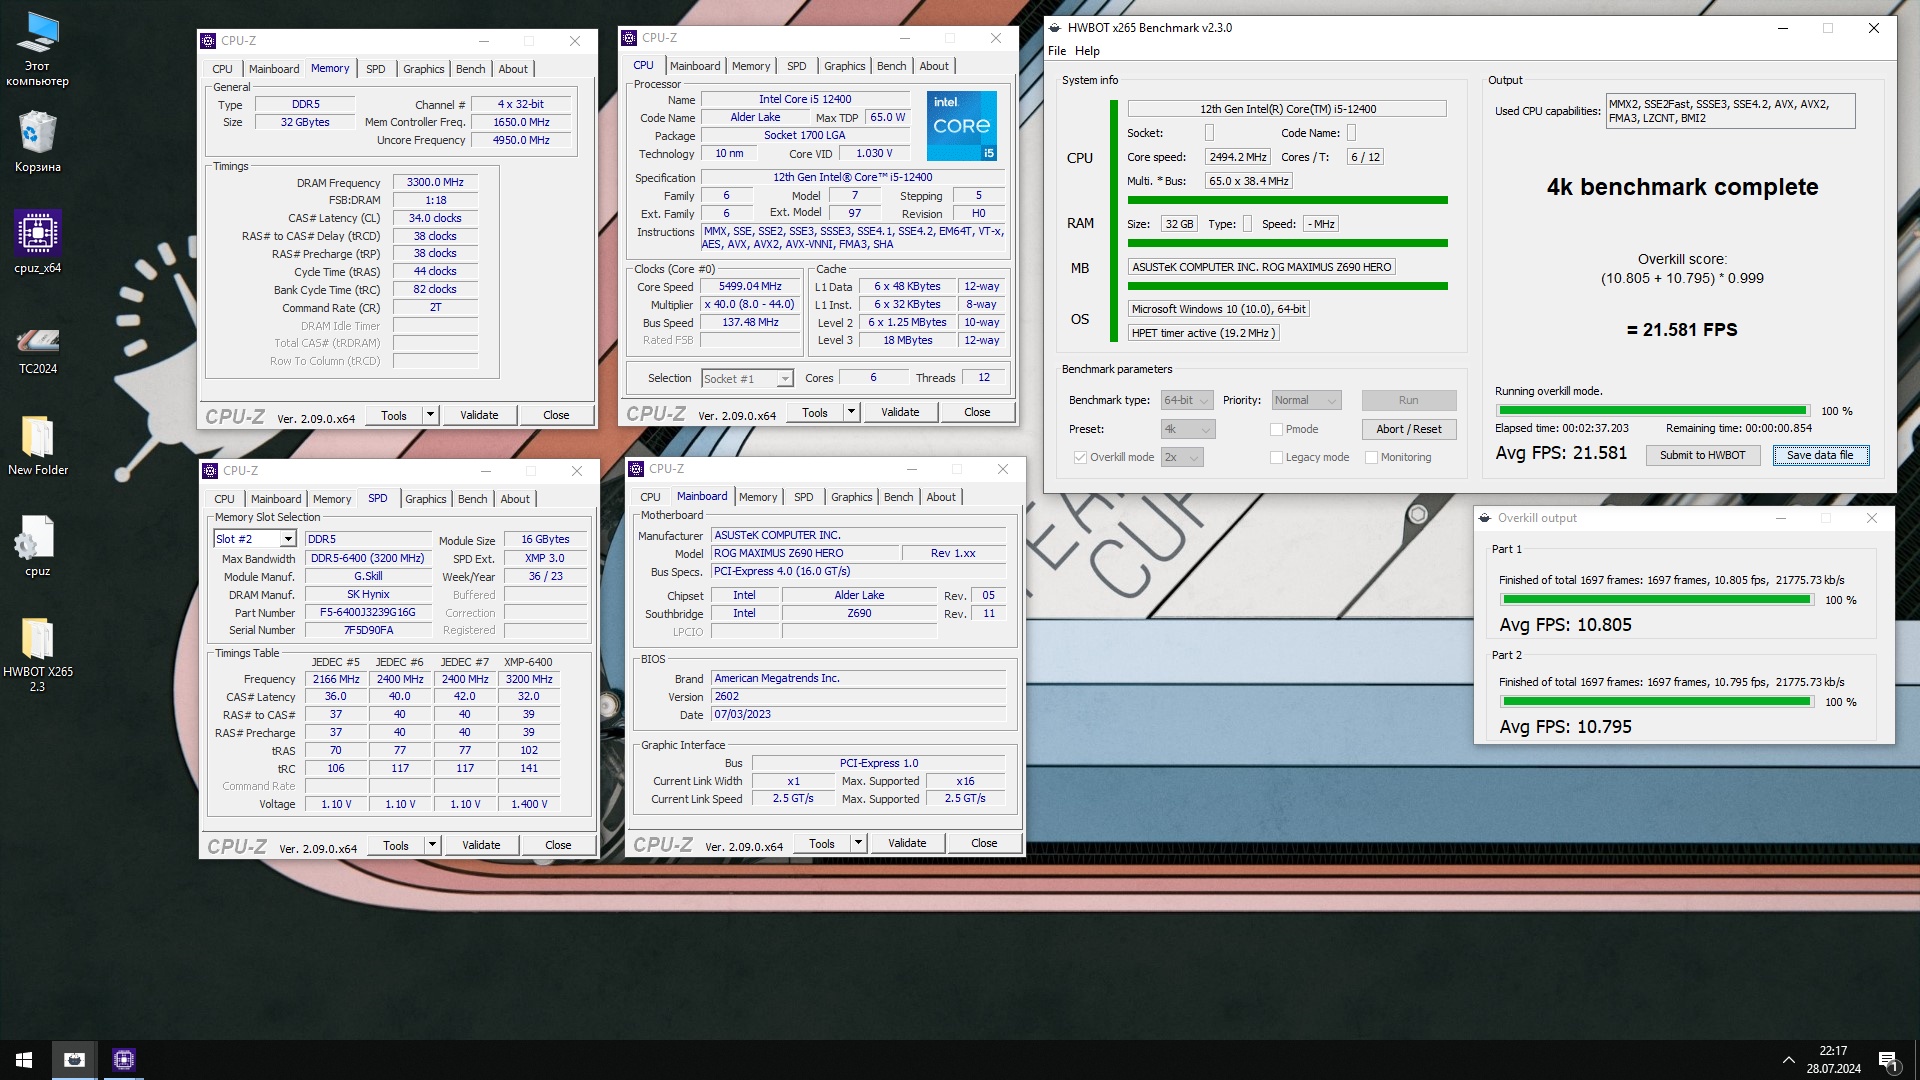Click the Part 1 progress bar

[1656, 600]
